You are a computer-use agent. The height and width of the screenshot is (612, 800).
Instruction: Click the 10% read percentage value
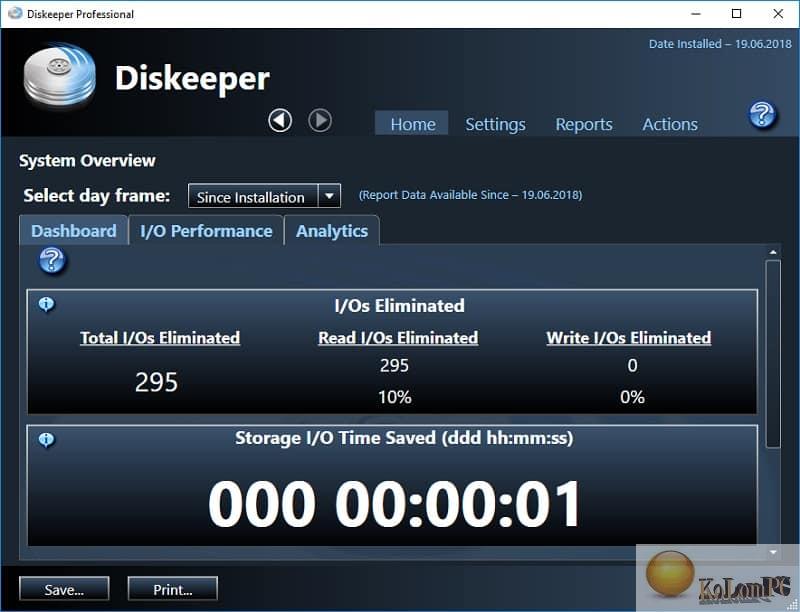click(x=394, y=397)
